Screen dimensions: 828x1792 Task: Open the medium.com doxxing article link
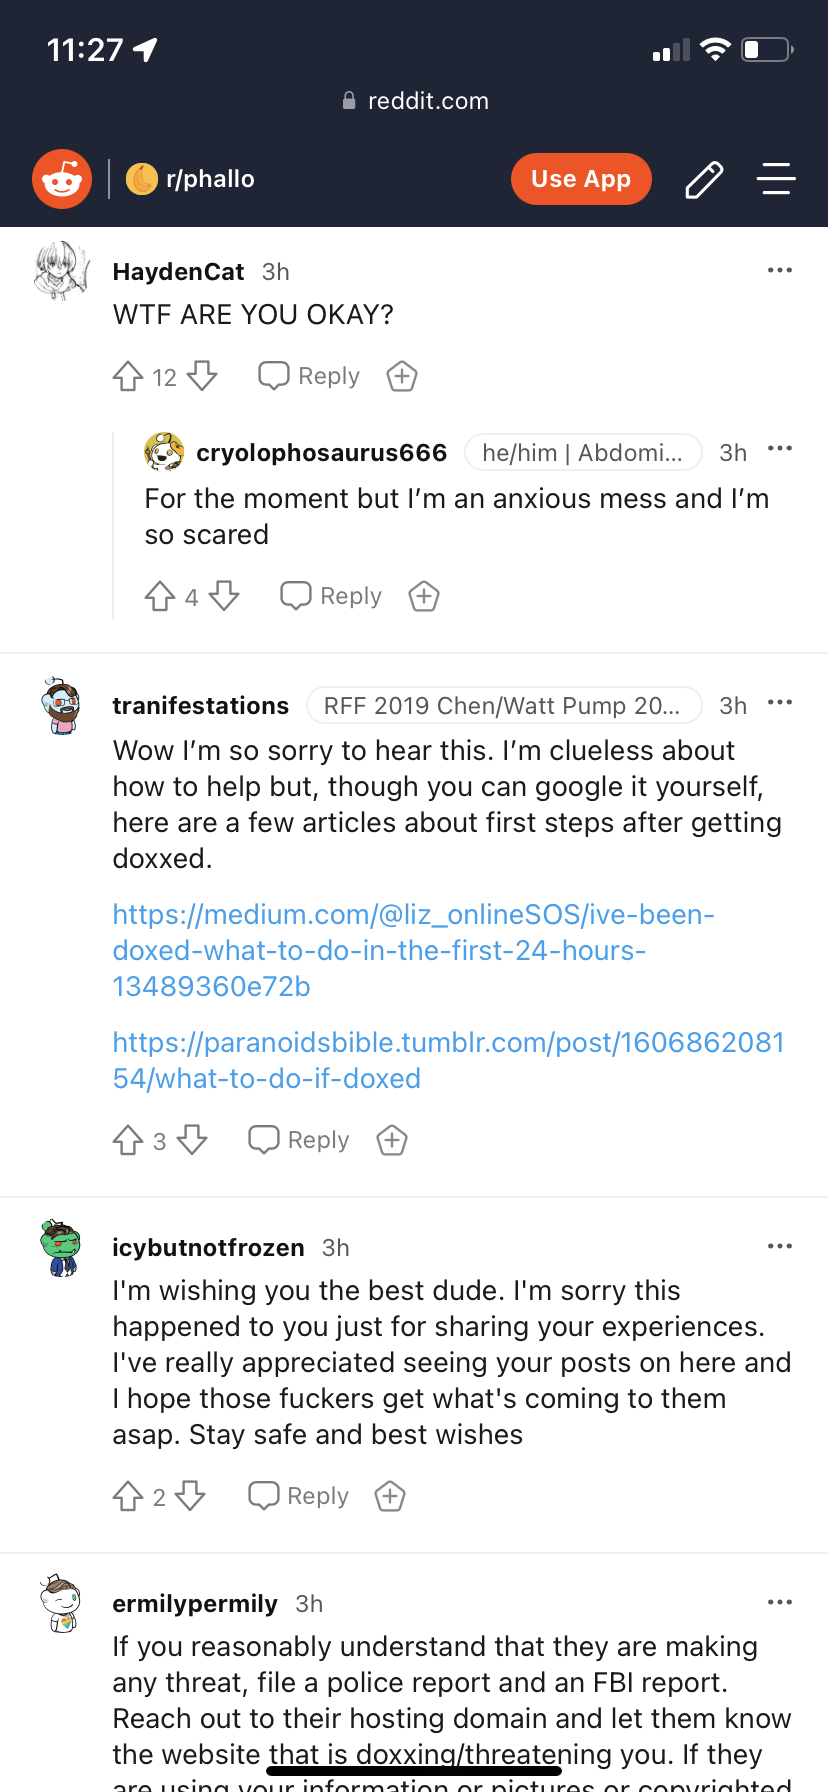point(413,950)
